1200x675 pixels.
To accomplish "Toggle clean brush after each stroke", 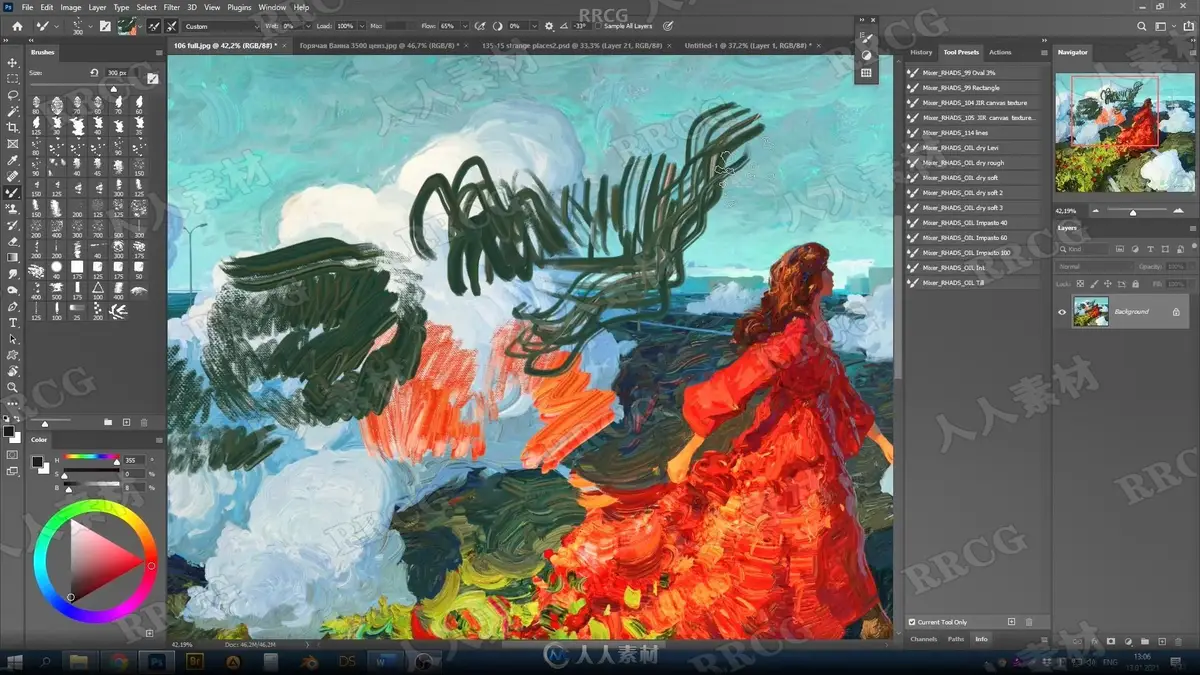I will click(x=171, y=26).
